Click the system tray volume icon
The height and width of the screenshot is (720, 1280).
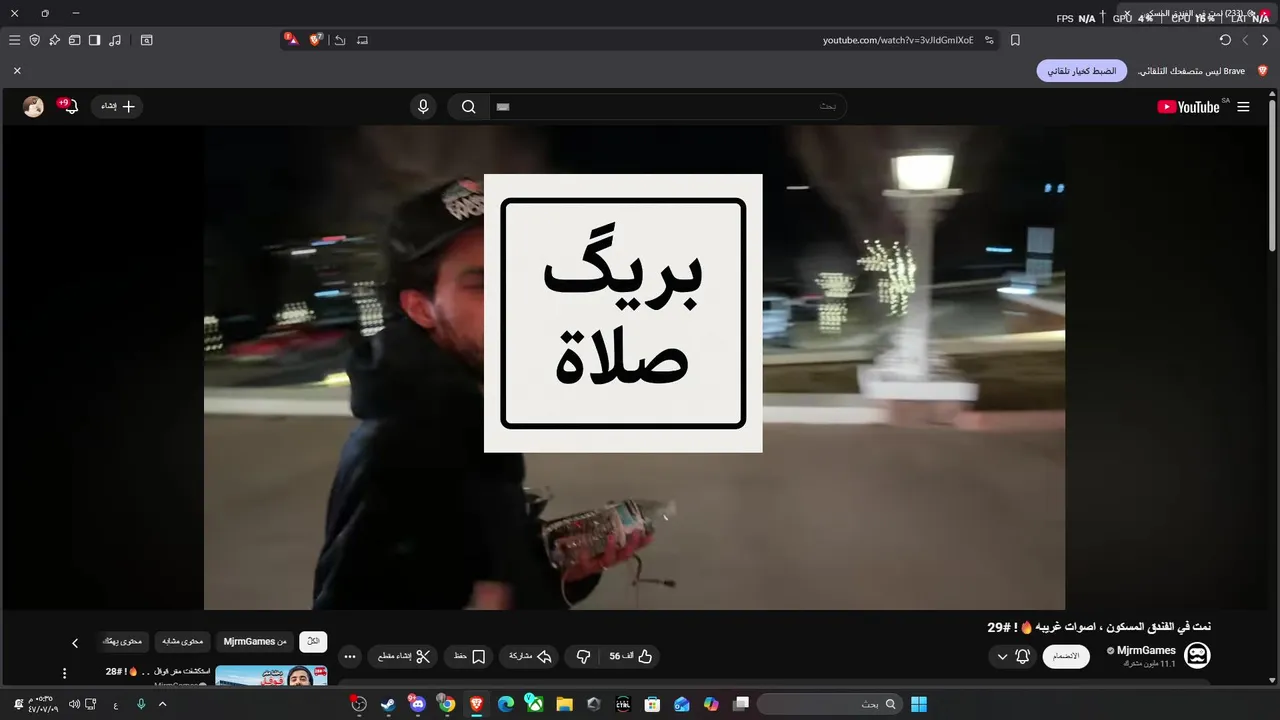(74, 704)
